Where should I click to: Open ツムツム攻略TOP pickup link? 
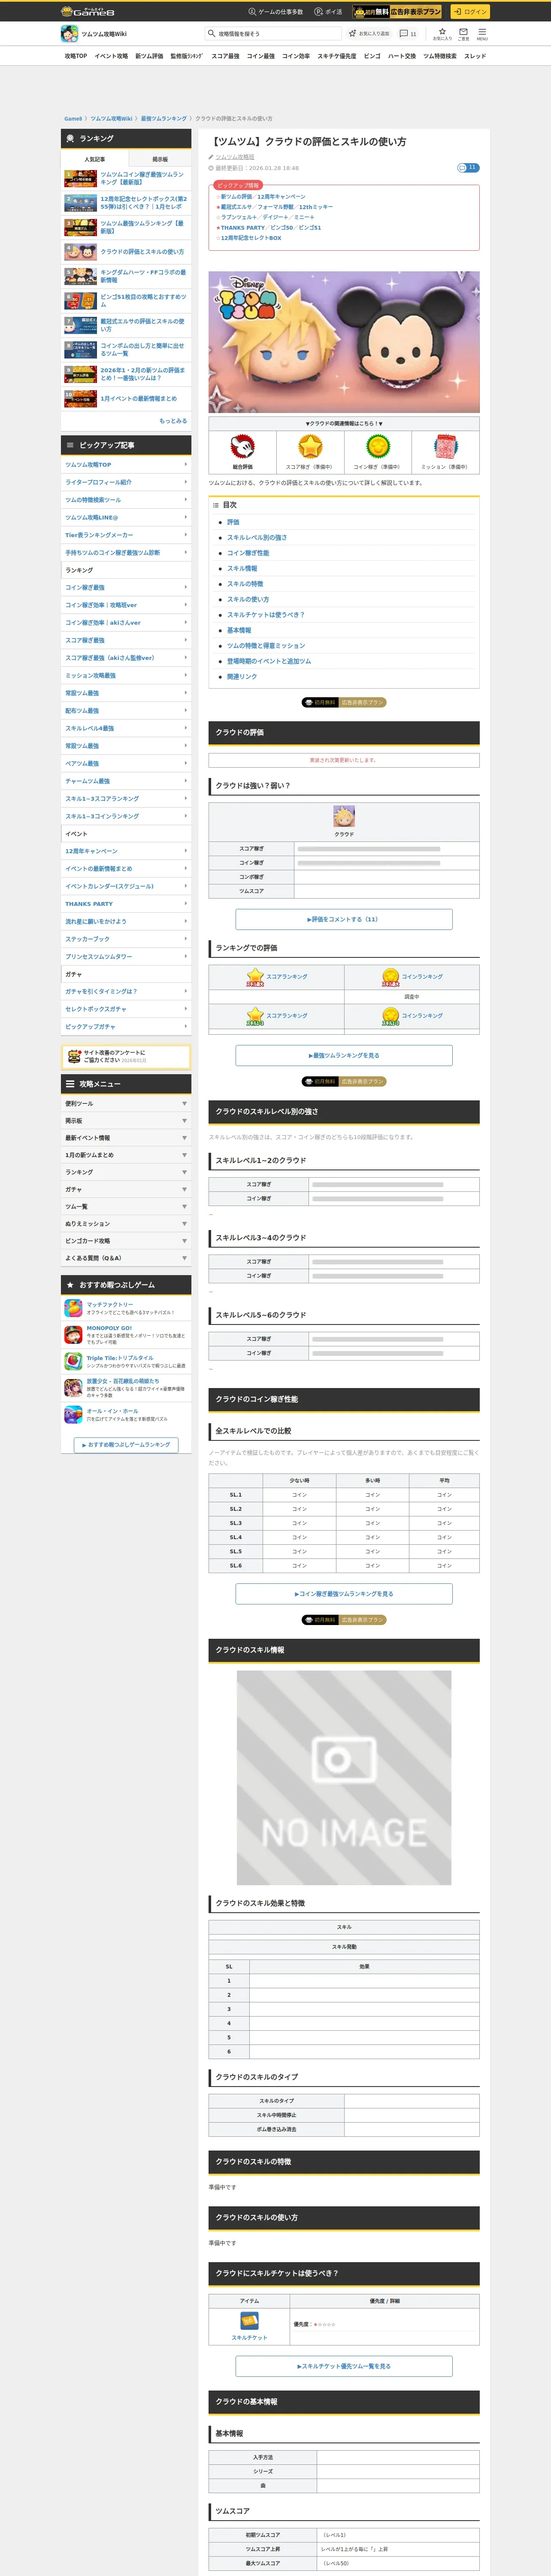pyautogui.click(x=126, y=465)
